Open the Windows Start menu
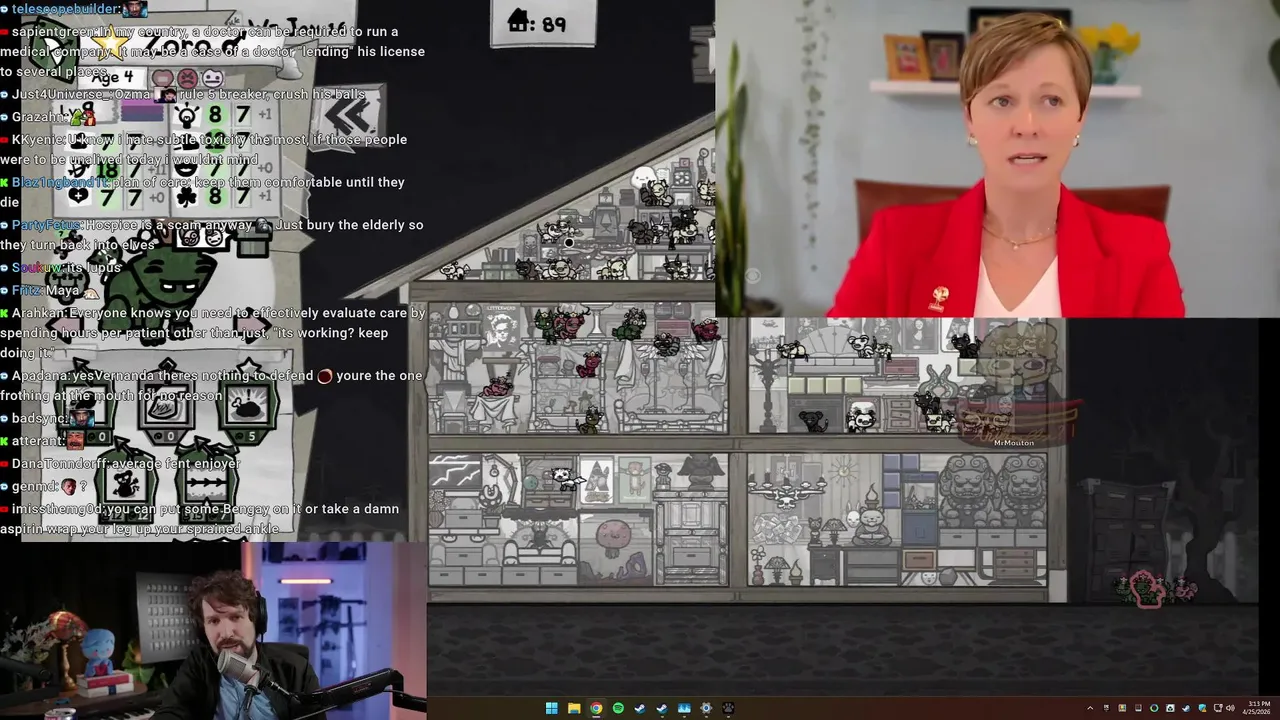Screen dimensions: 1280x720 pyautogui.click(x=551, y=708)
